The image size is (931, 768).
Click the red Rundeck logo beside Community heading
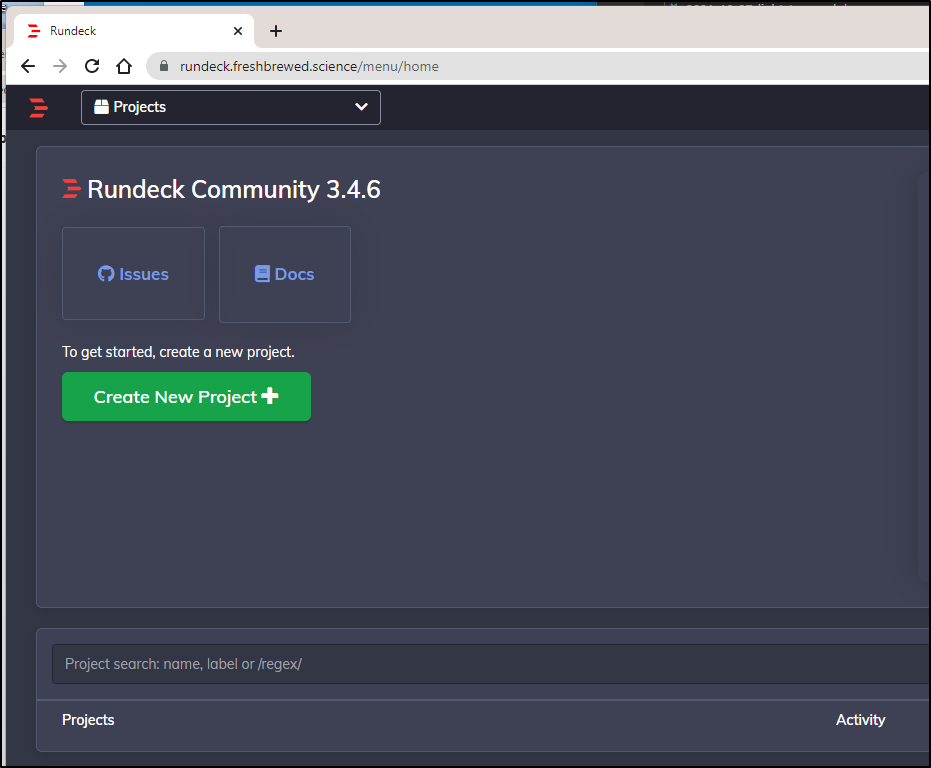(71, 189)
